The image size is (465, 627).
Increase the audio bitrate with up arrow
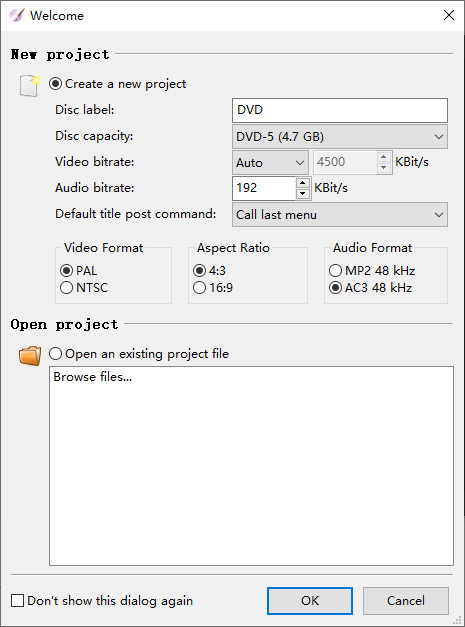pos(303,183)
